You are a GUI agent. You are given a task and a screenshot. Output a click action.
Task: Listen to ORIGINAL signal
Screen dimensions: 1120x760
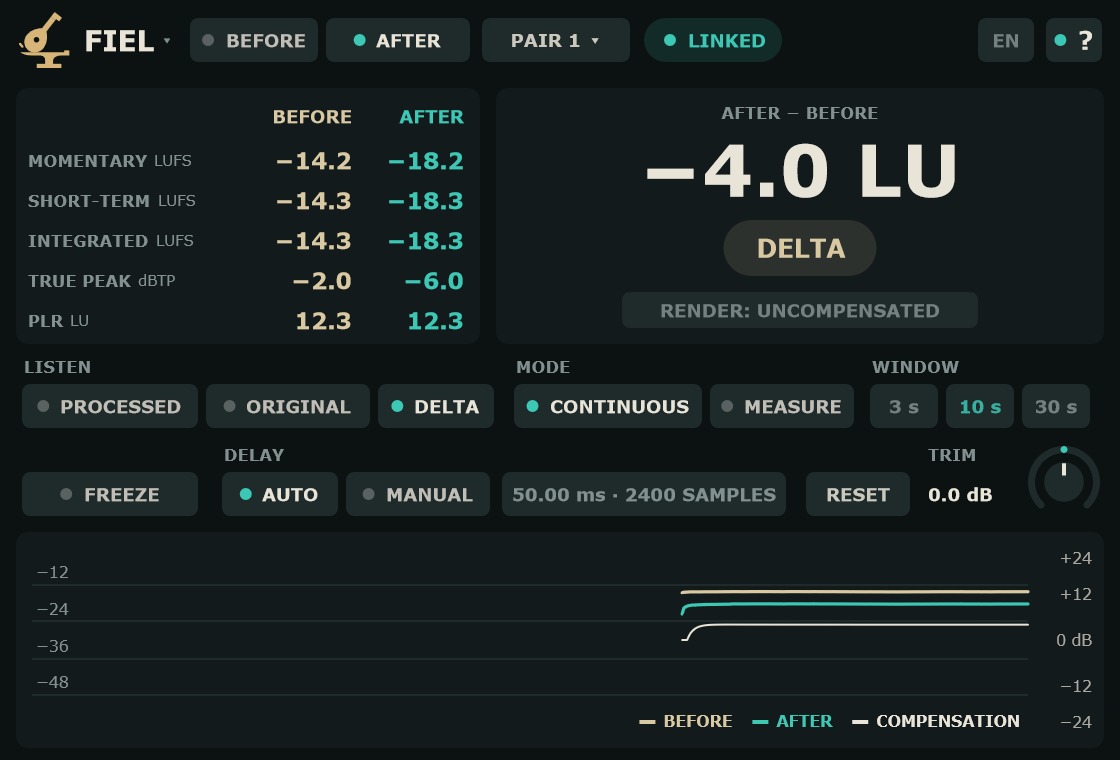coord(288,406)
